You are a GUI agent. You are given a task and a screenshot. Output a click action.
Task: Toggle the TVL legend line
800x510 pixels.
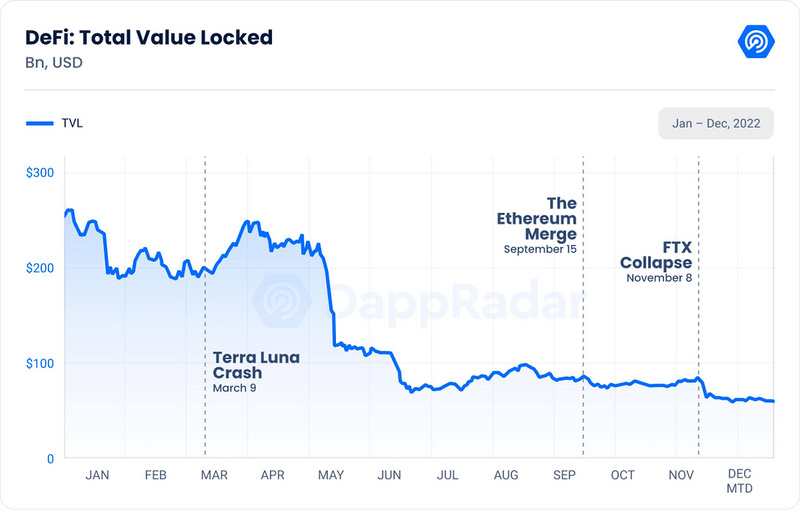54,123
